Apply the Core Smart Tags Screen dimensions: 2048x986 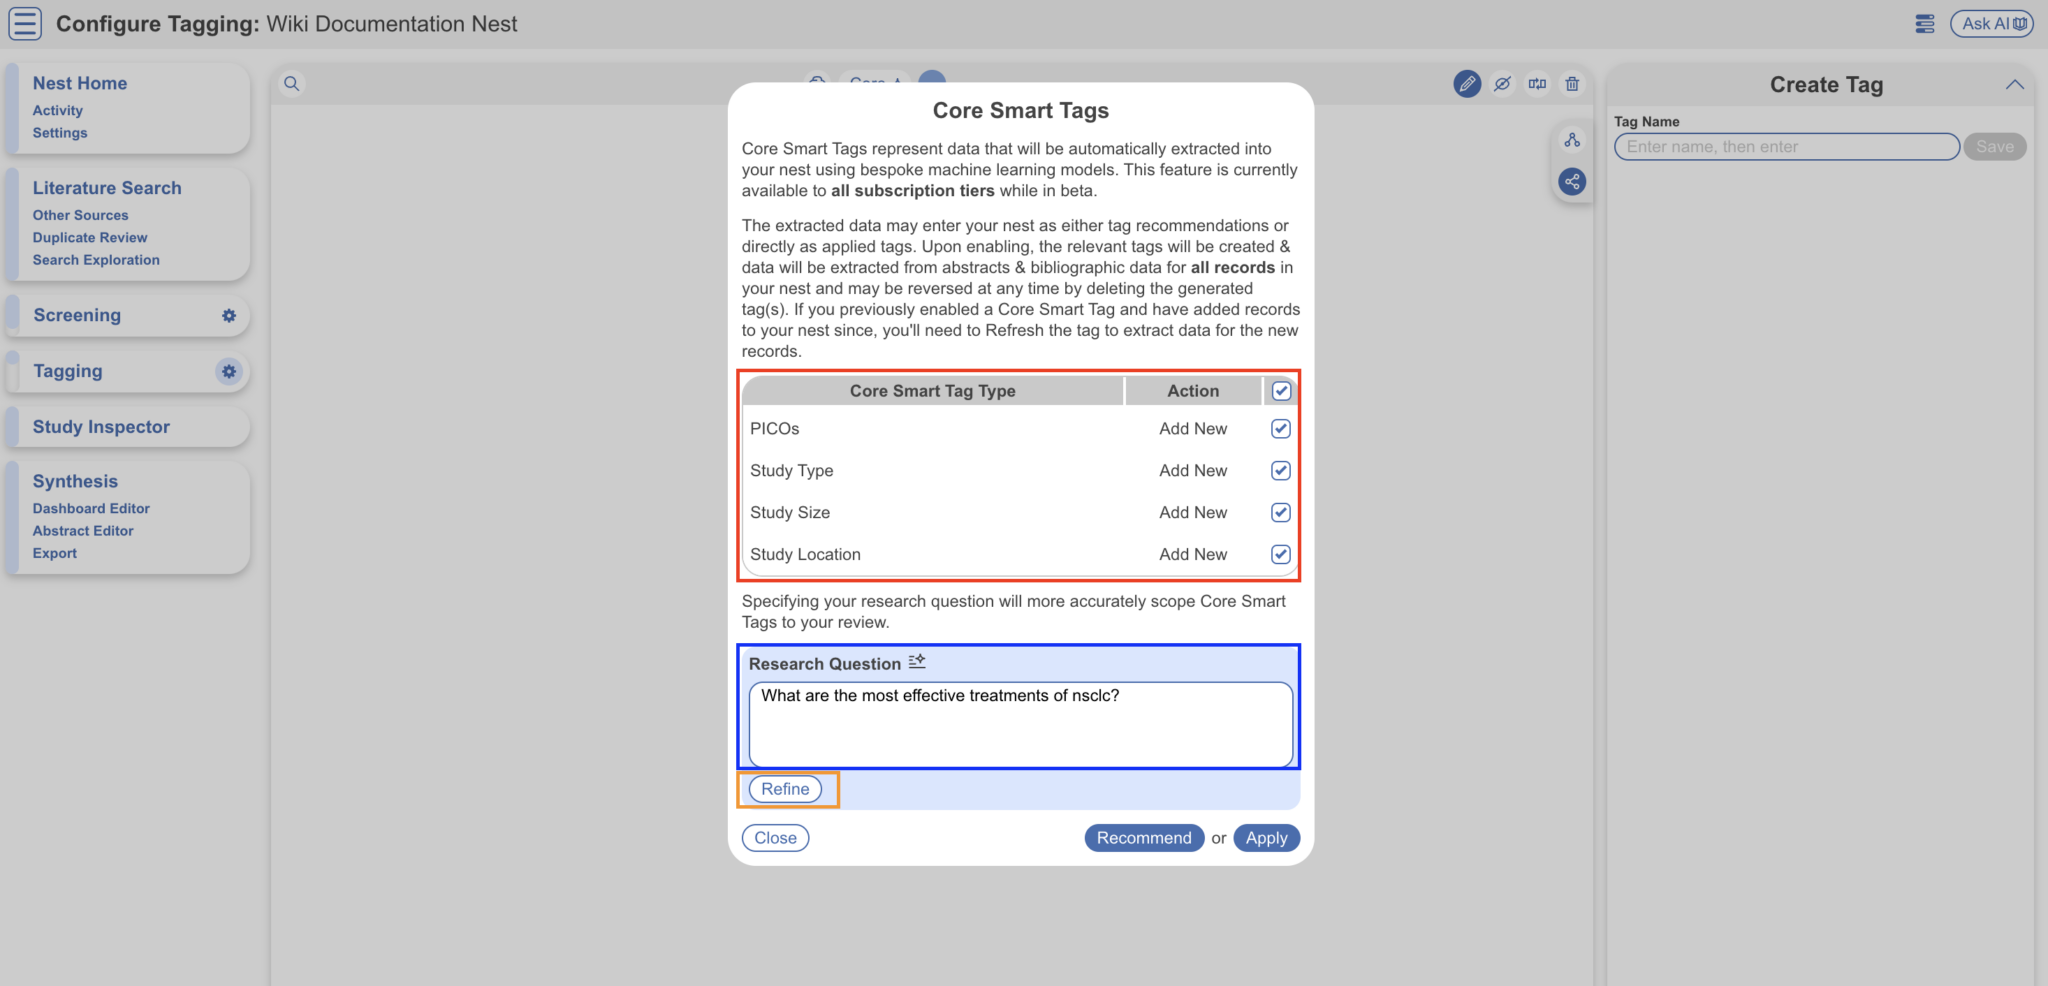coord(1266,838)
